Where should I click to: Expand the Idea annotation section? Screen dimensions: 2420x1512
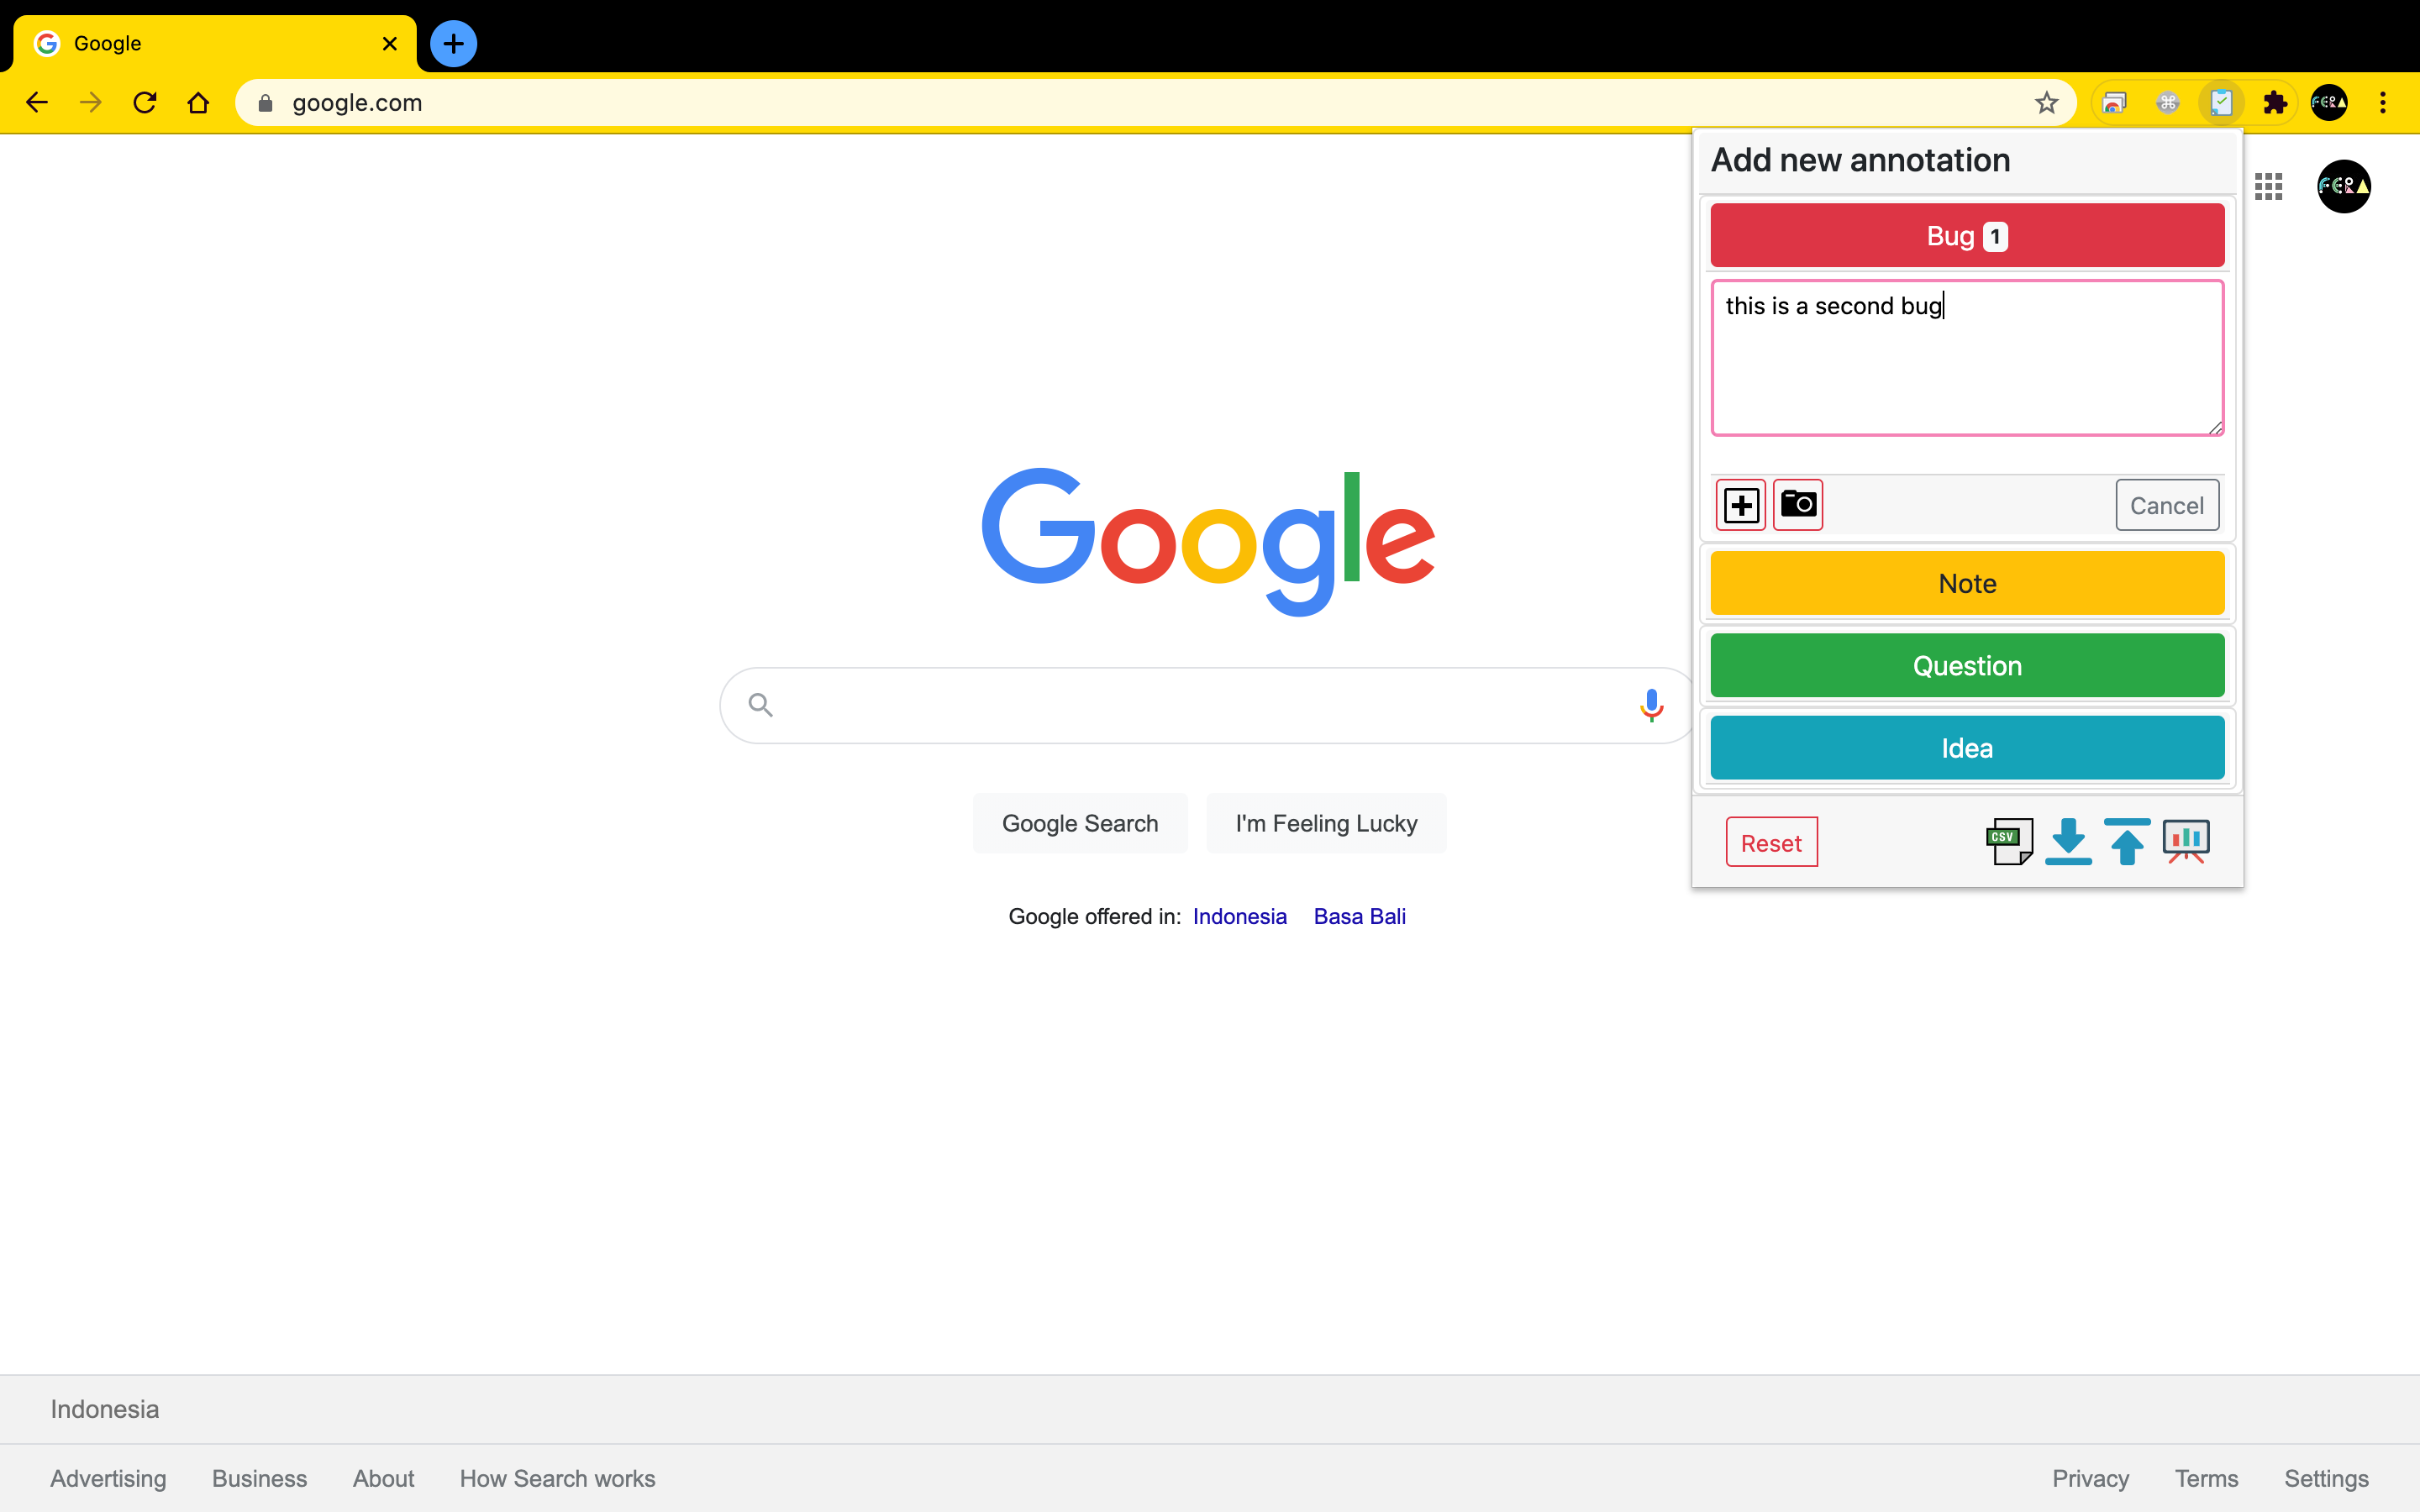tap(1966, 748)
